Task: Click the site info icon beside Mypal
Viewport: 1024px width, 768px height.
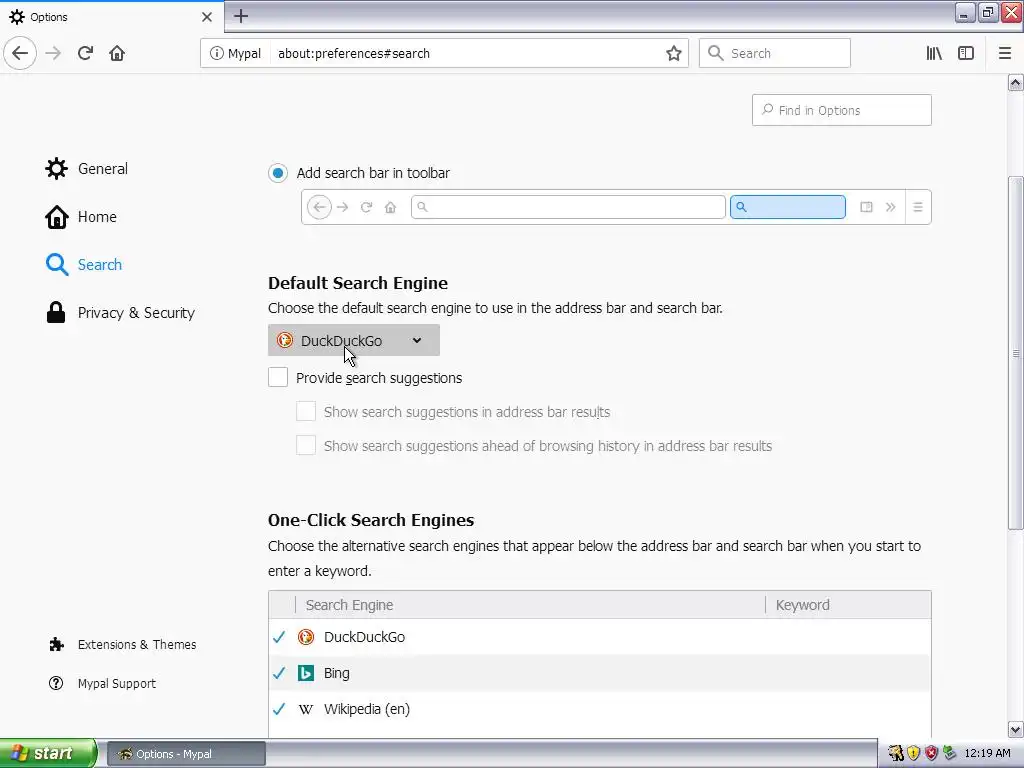Action: click(216, 53)
